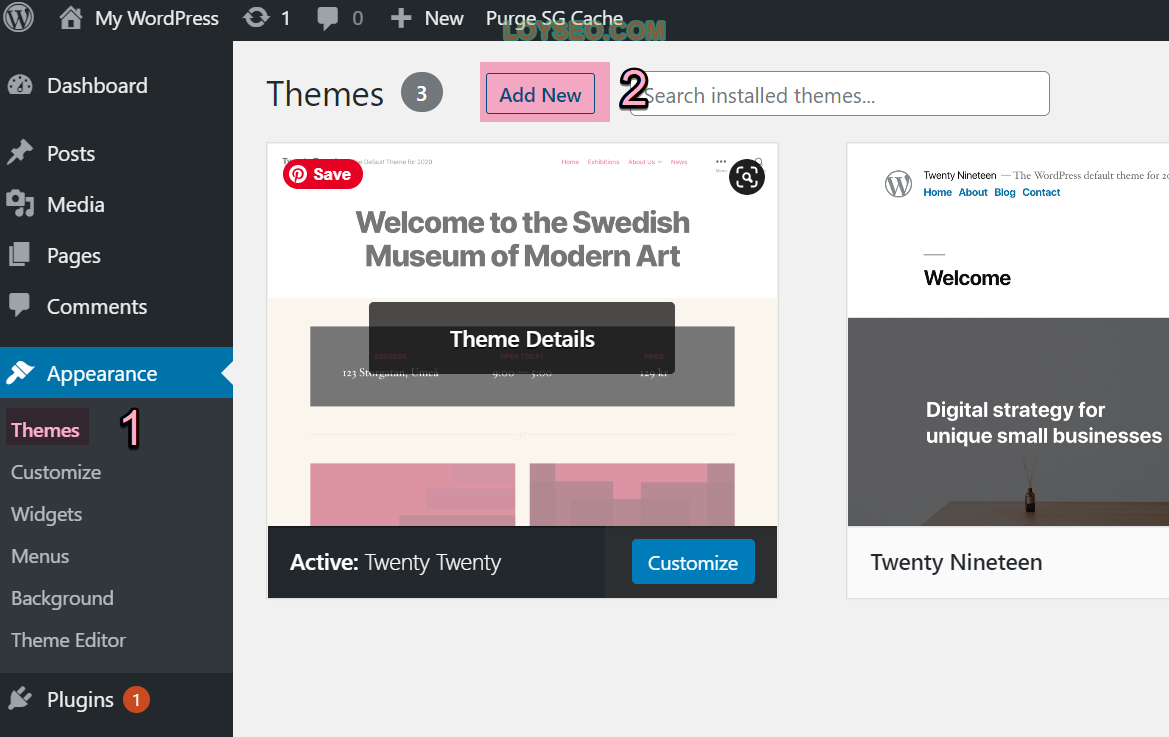Focus the Search installed themes field
Screen dimensions: 1169x737
840,94
